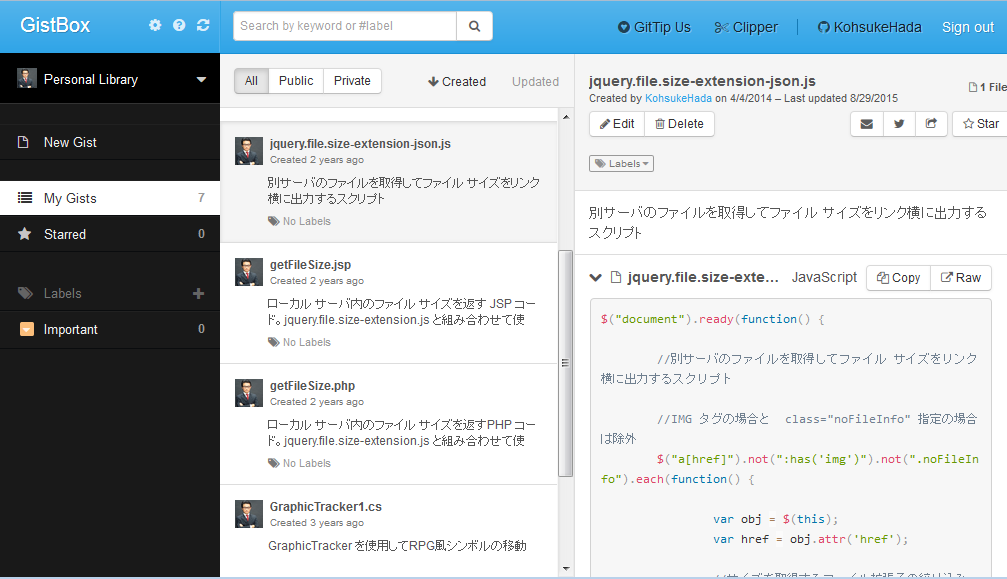Click avatar of getFileSize.php gist
1007x579 pixels.
[x=249, y=393]
